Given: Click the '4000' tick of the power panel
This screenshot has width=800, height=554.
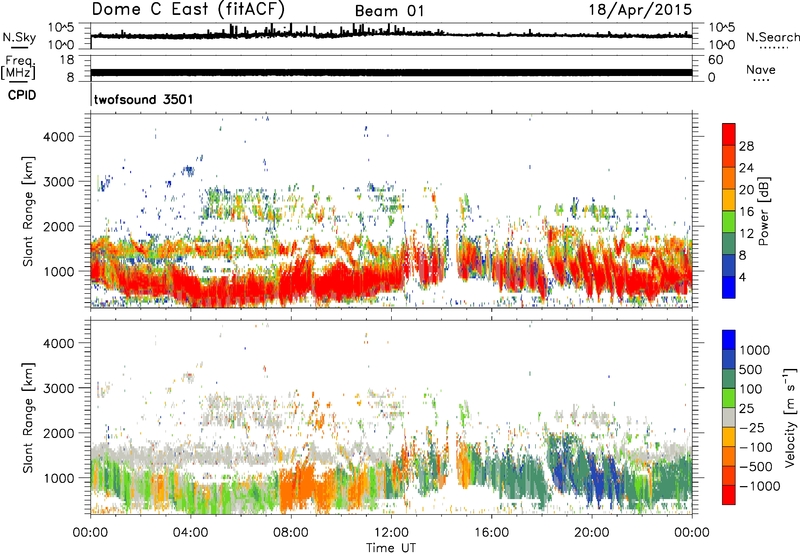Looking at the screenshot, I should [x=58, y=137].
